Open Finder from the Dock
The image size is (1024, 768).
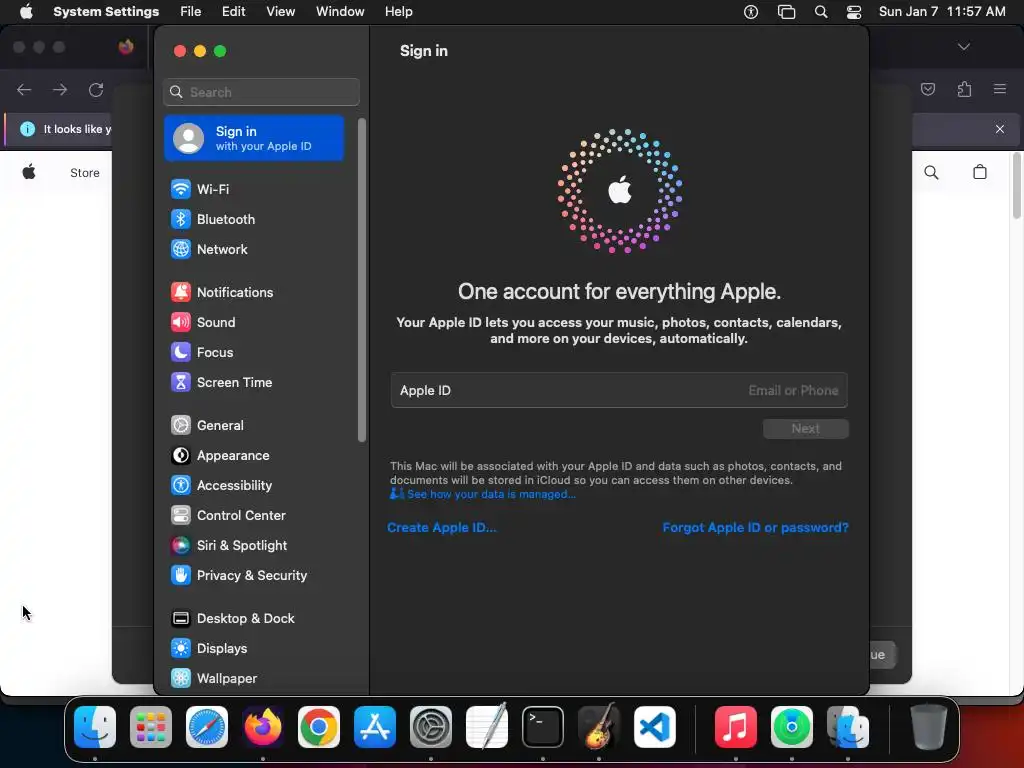(x=95, y=727)
